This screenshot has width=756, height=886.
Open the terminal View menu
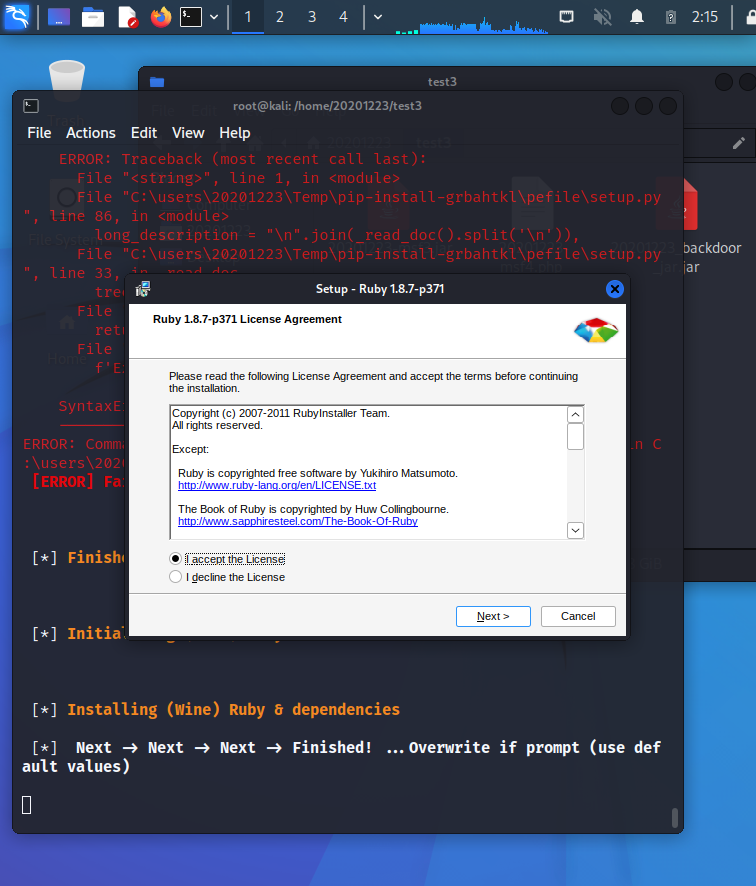(188, 133)
